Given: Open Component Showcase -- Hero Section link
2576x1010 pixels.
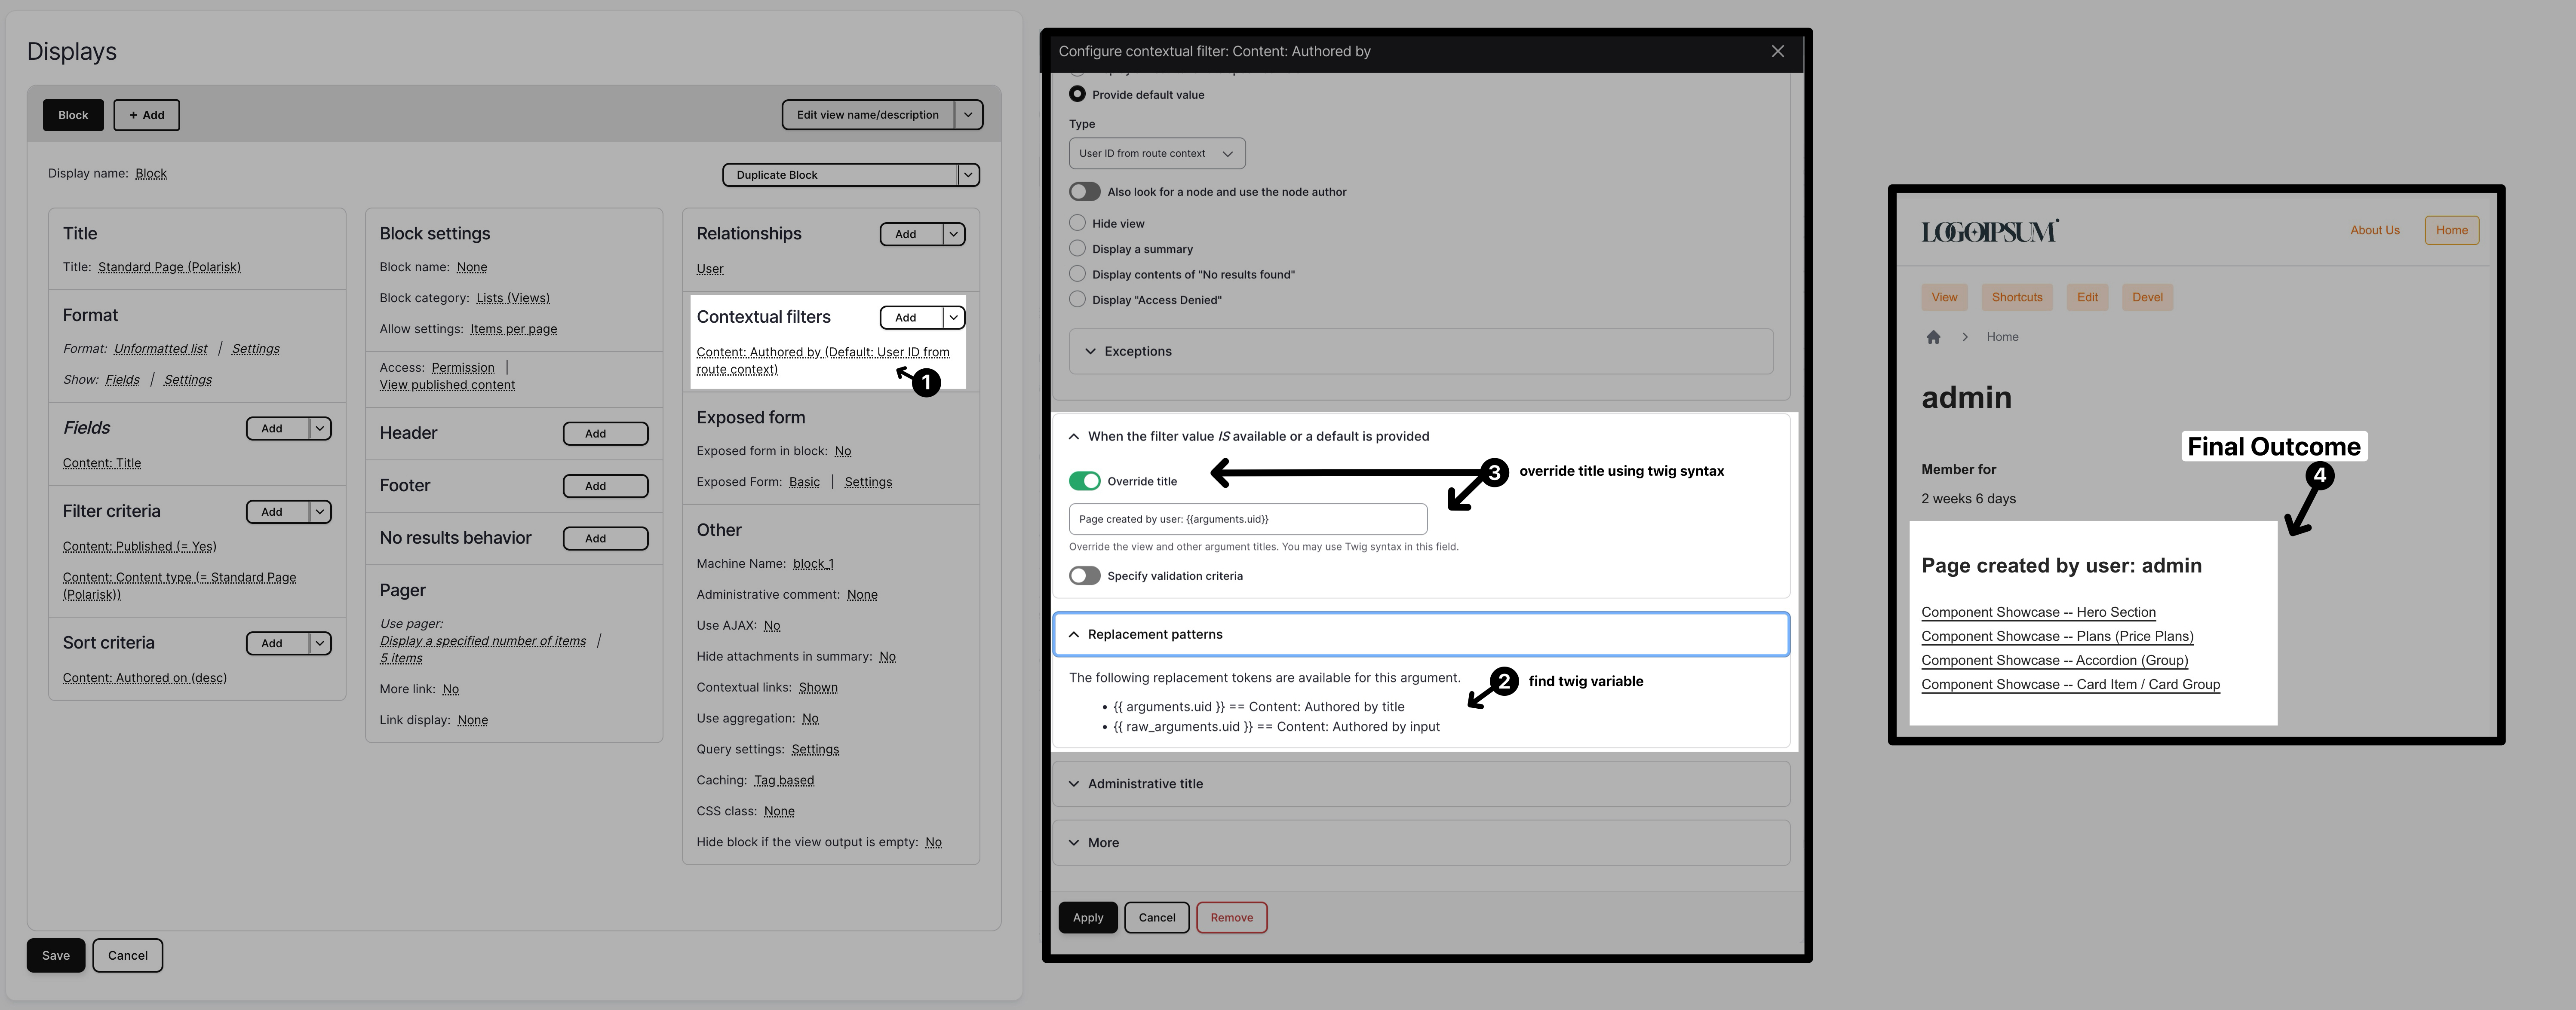Looking at the screenshot, I should pos(2038,612).
